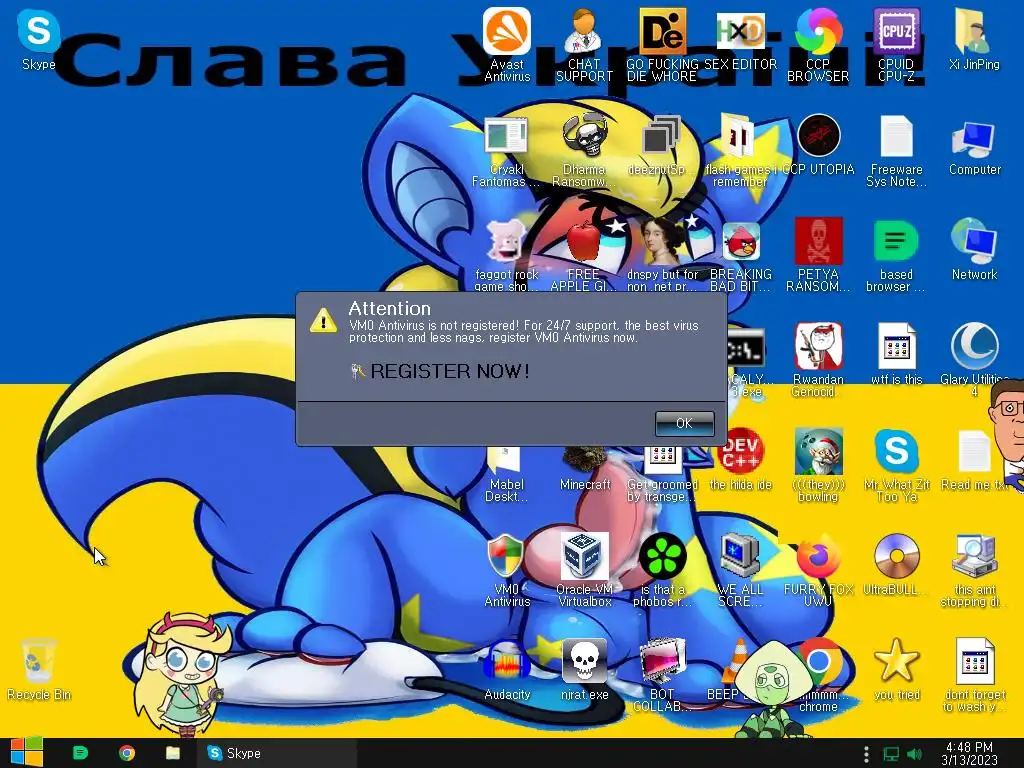Select the PETYA RANSOM... red skull icon
The width and height of the screenshot is (1024, 768).
(818, 255)
